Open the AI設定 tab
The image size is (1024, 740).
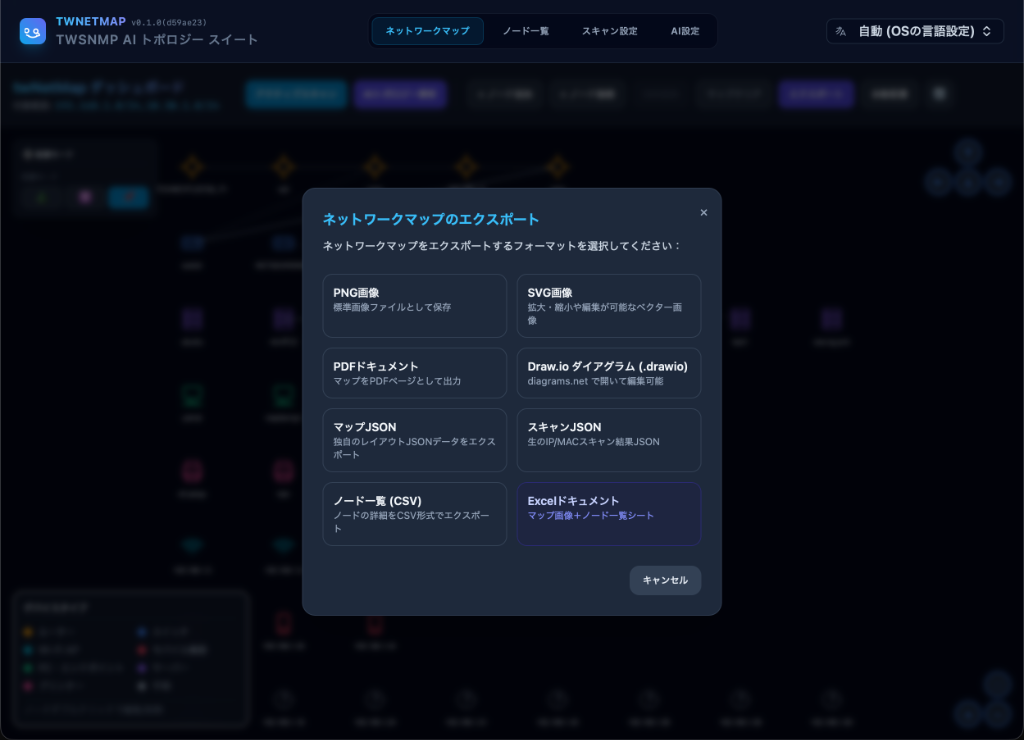coord(684,31)
